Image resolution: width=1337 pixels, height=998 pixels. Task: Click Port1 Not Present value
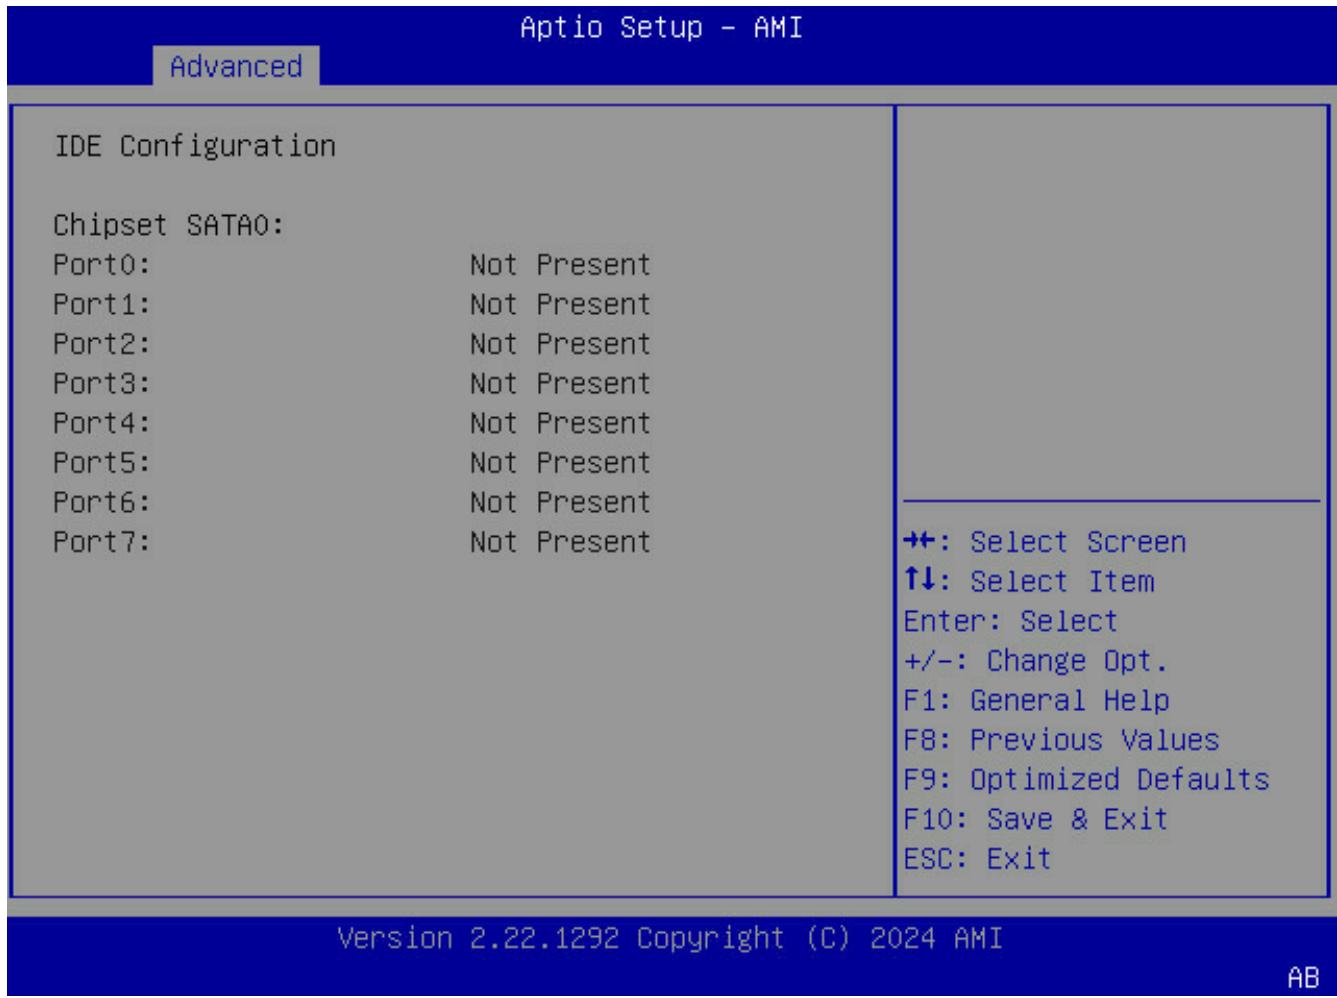click(560, 304)
